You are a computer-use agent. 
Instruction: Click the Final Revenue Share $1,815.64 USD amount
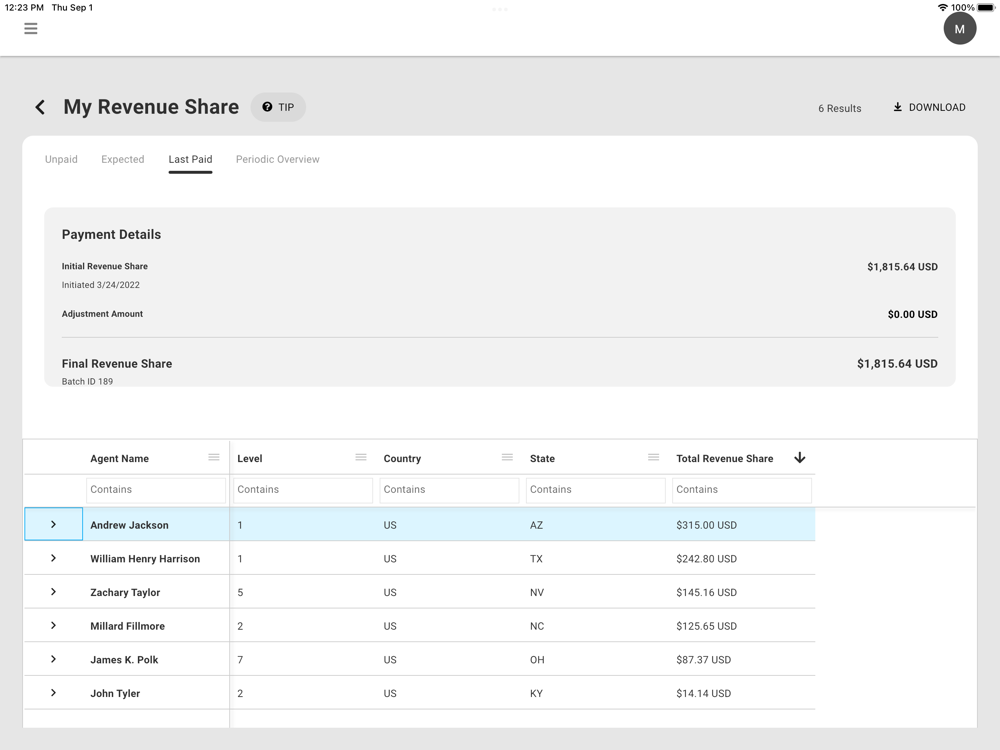point(897,364)
